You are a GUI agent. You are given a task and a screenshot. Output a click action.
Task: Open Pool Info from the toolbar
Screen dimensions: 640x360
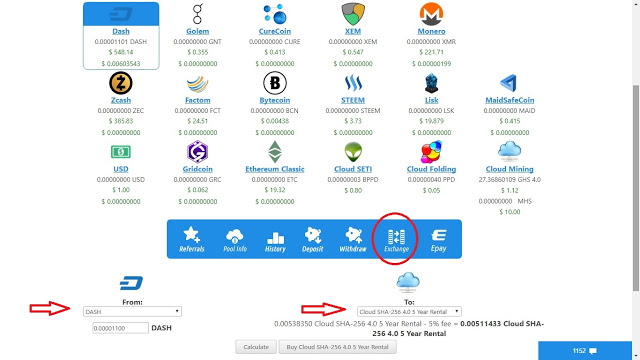click(x=235, y=239)
